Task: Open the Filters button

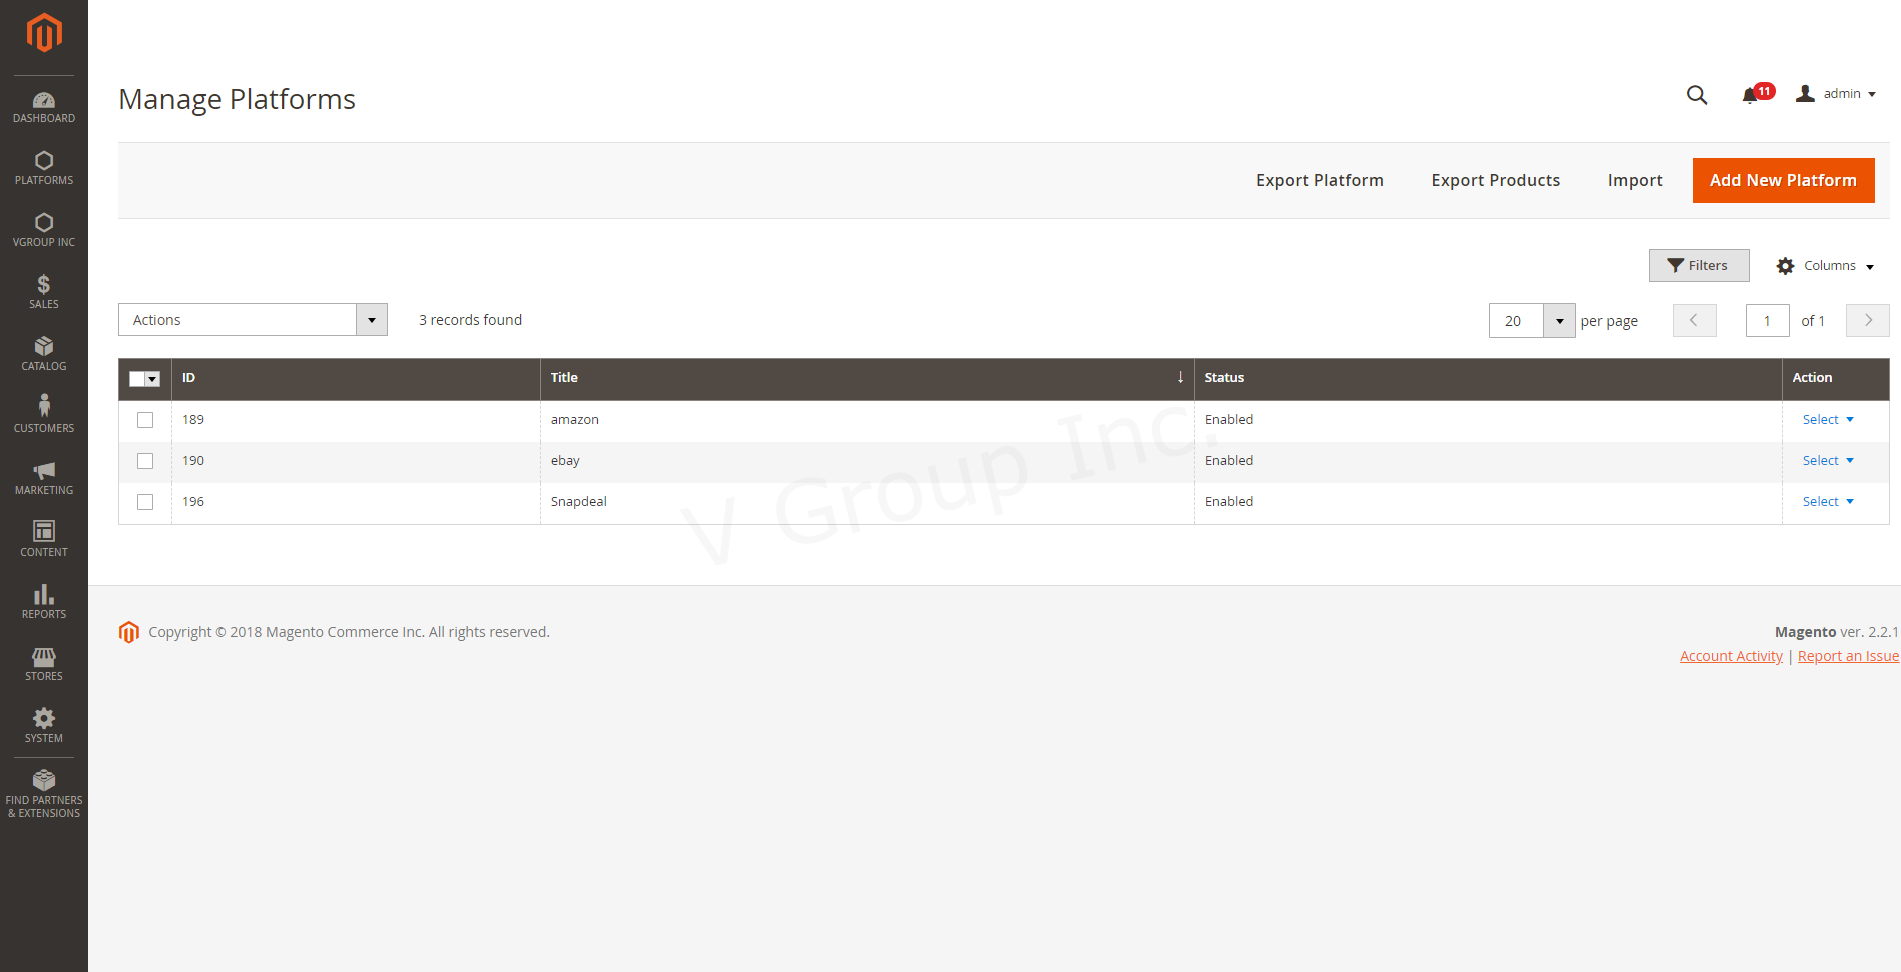Action: 1698,266
